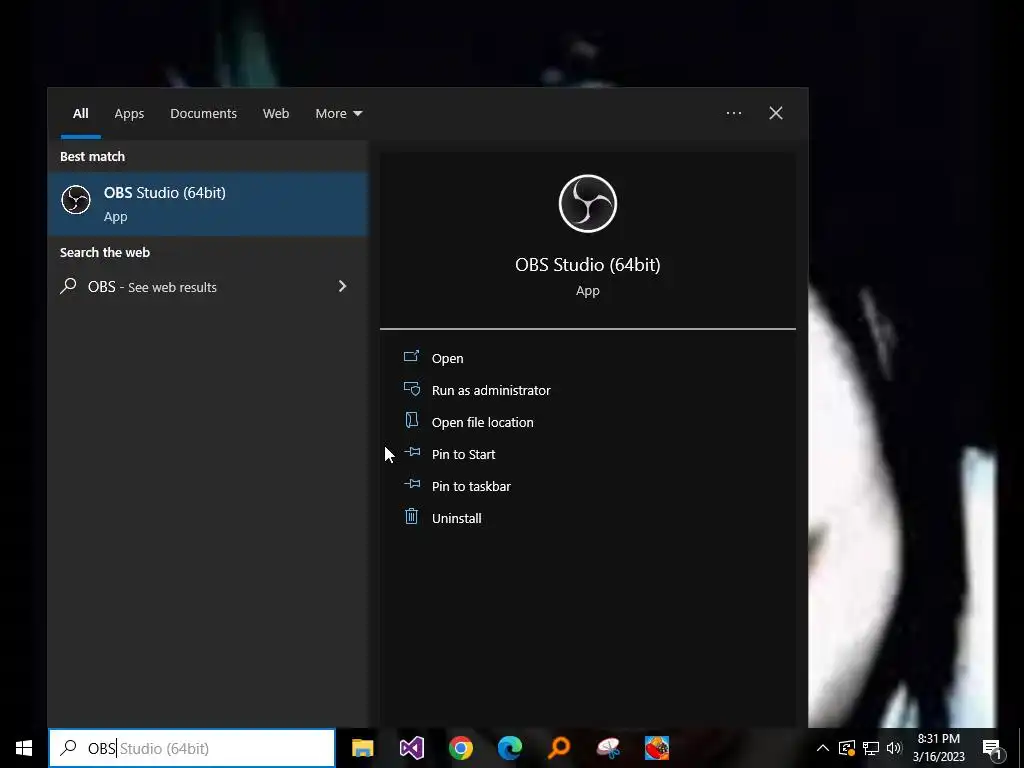Click the Pin to Start pin icon
This screenshot has width=1024, height=768.
412,452
